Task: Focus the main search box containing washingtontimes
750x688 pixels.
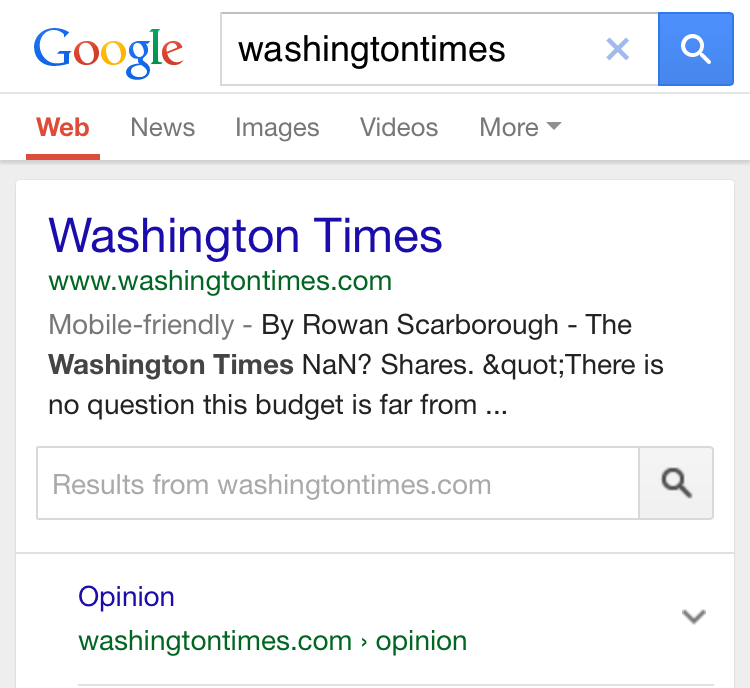Action: pyautogui.click(x=410, y=49)
